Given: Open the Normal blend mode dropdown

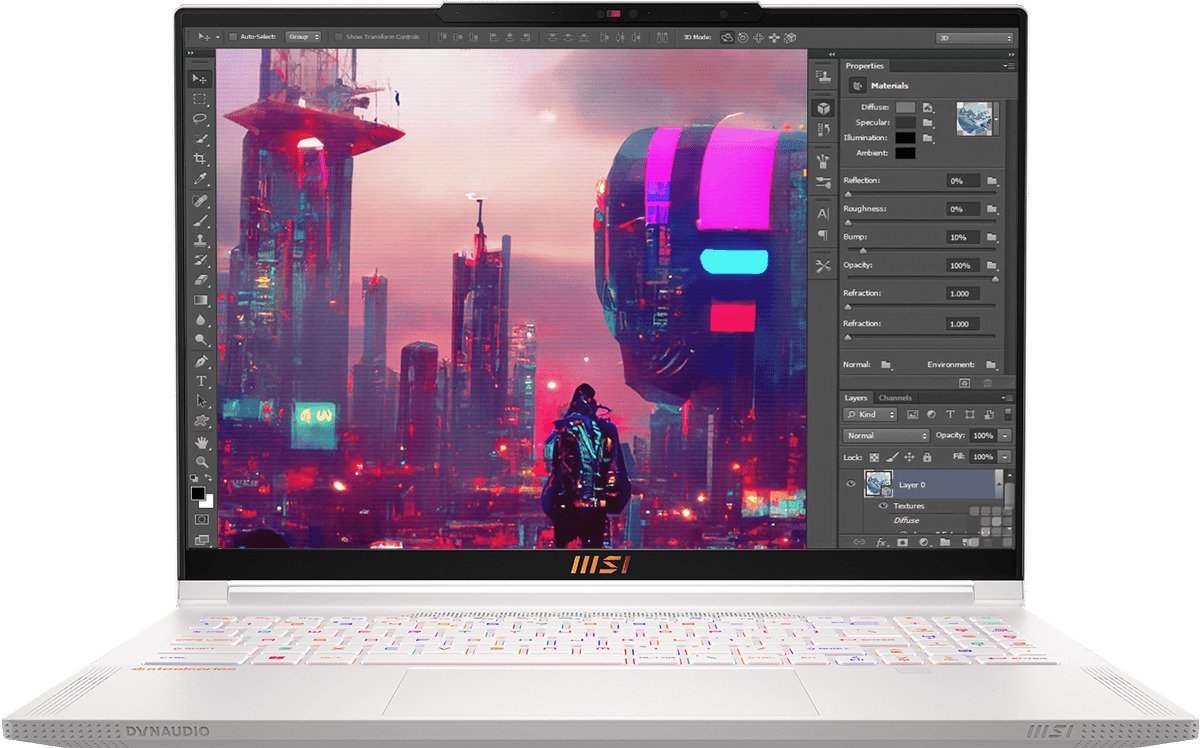Looking at the screenshot, I should coord(885,435).
